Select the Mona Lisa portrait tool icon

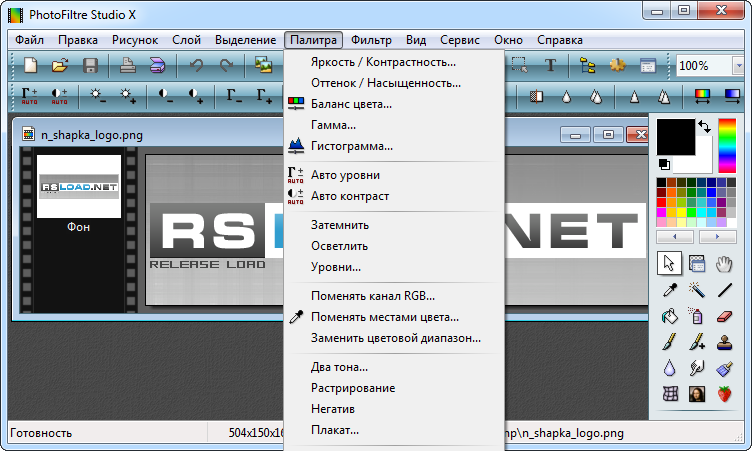click(697, 394)
